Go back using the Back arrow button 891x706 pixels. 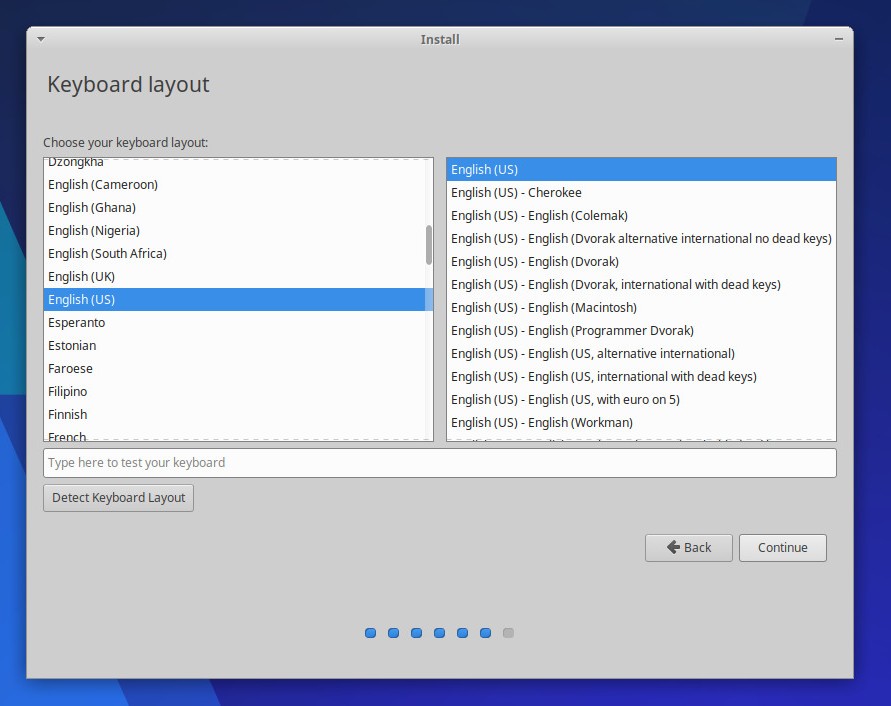point(689,547)
